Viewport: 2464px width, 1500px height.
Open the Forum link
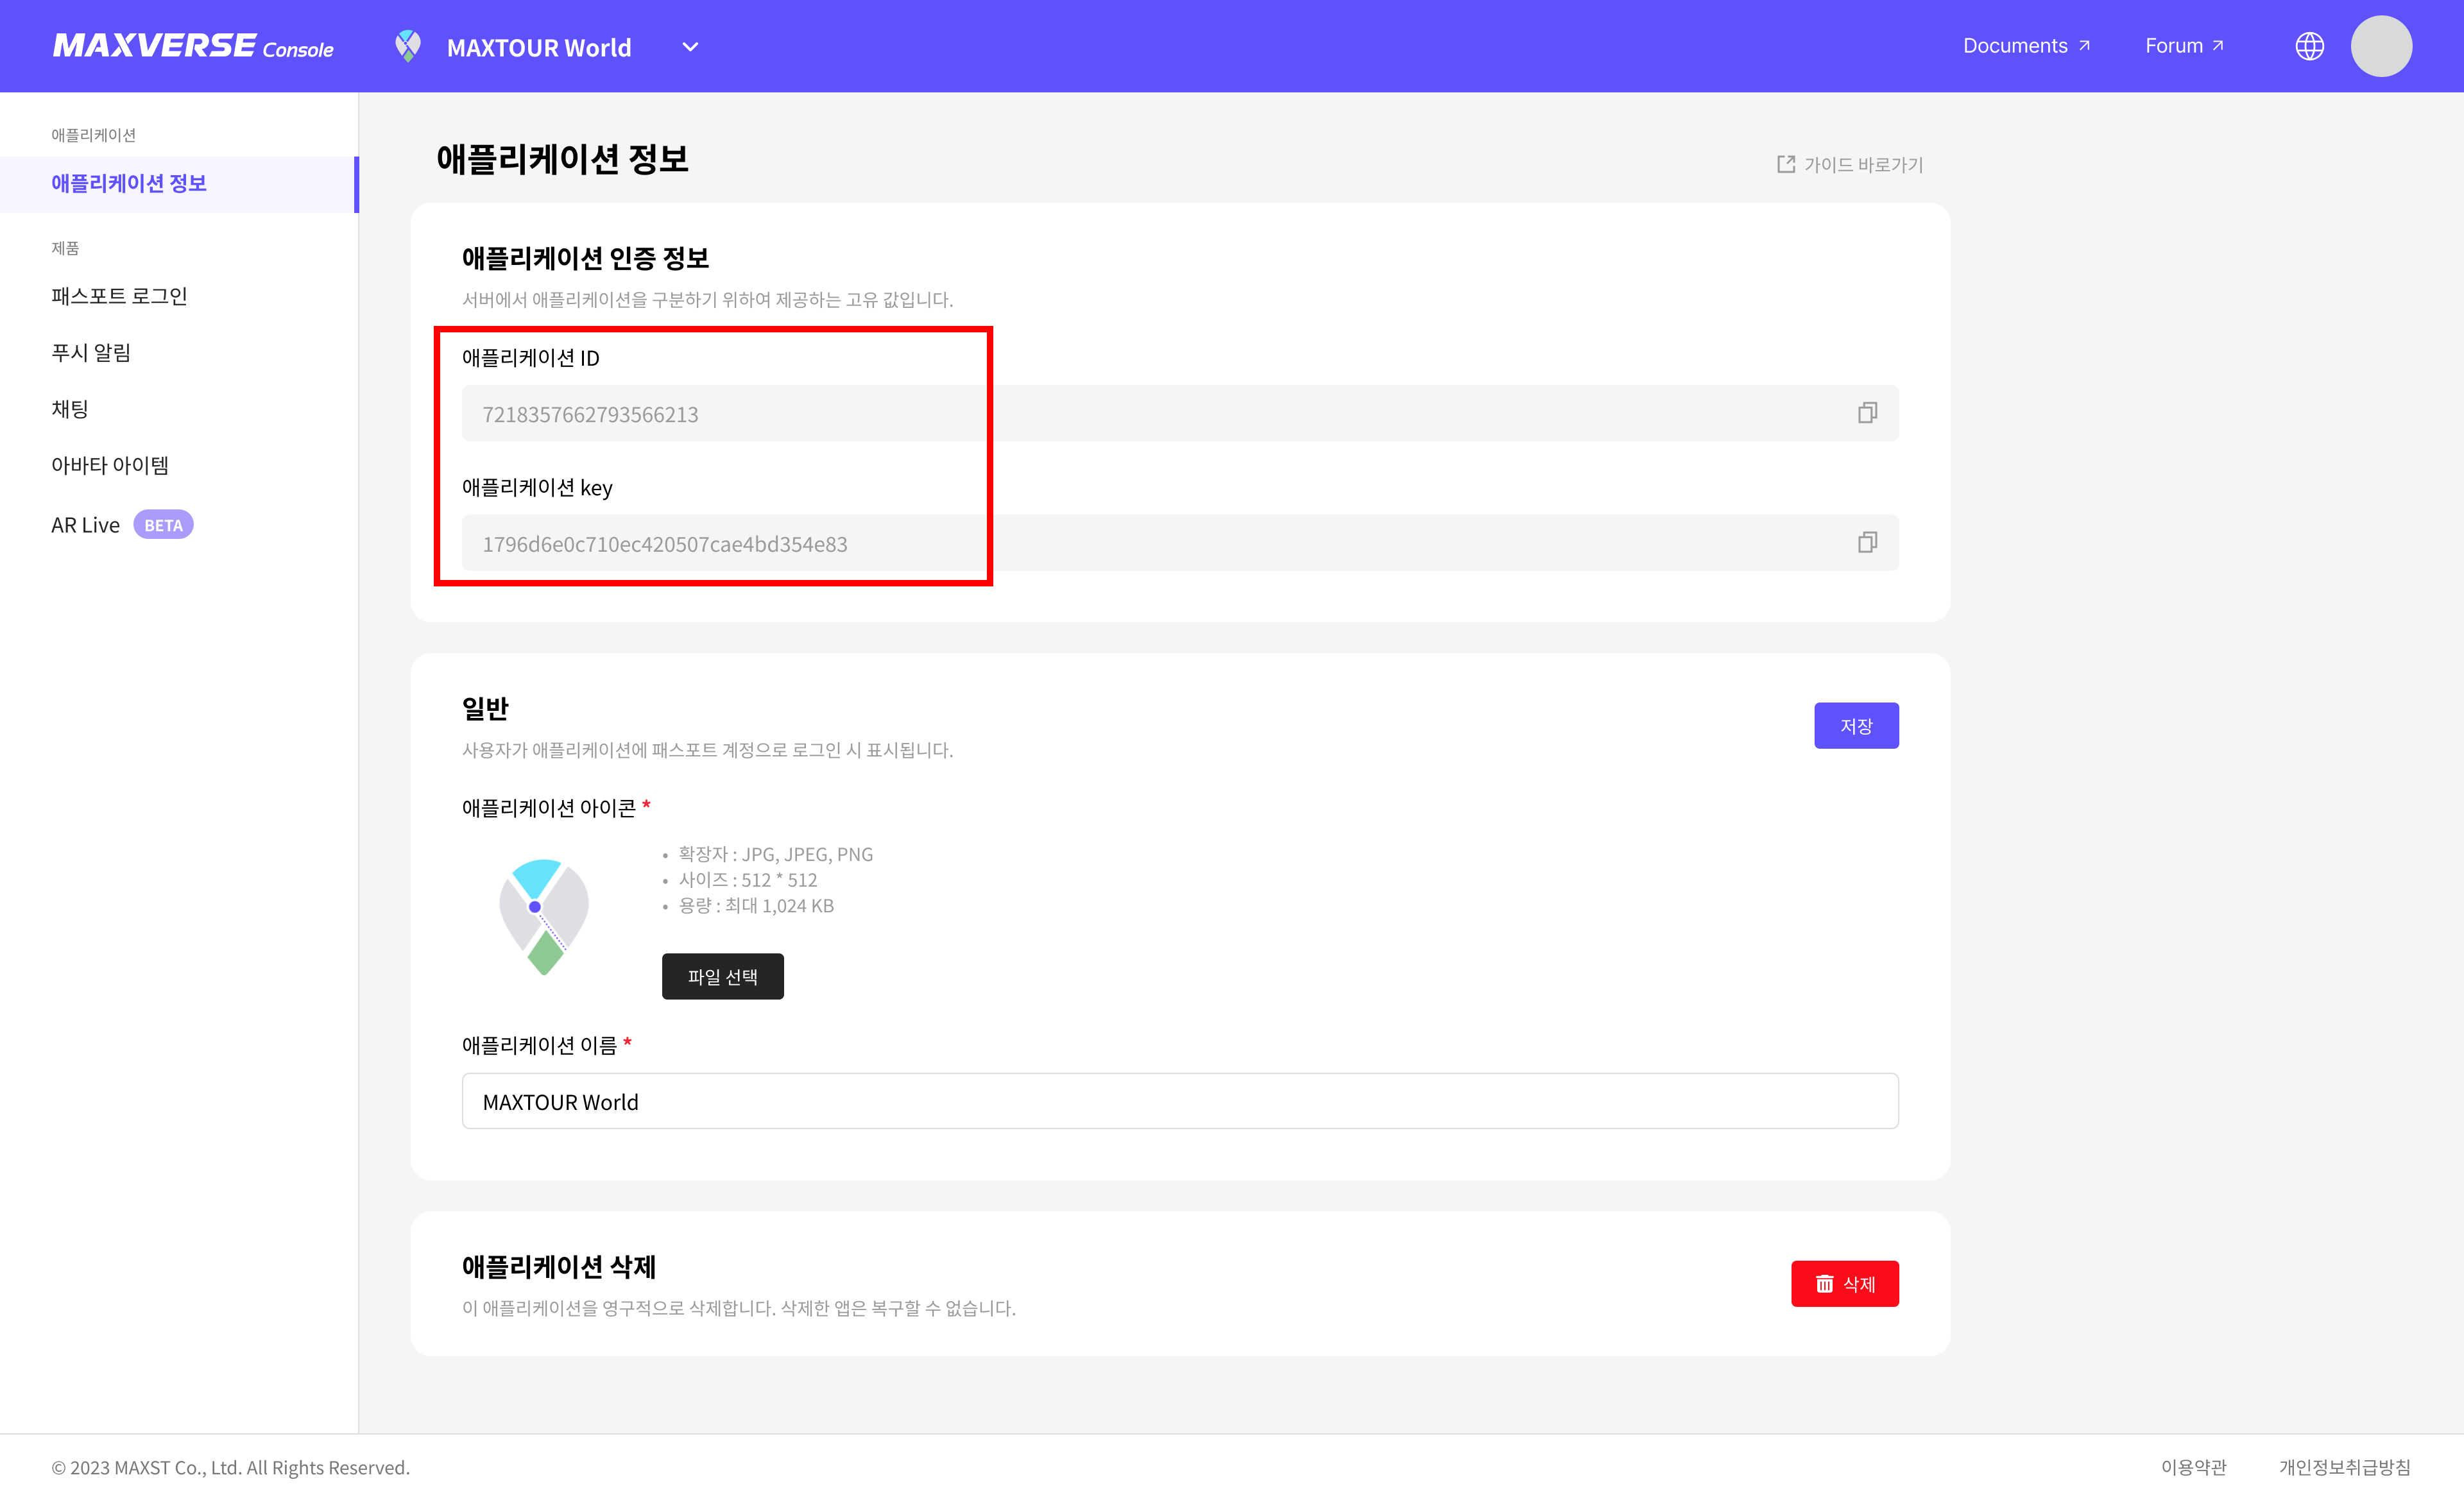pos(2184,46)
